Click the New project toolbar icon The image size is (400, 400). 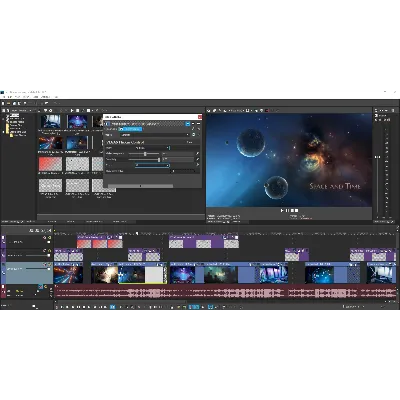click(x=3, y=104)
